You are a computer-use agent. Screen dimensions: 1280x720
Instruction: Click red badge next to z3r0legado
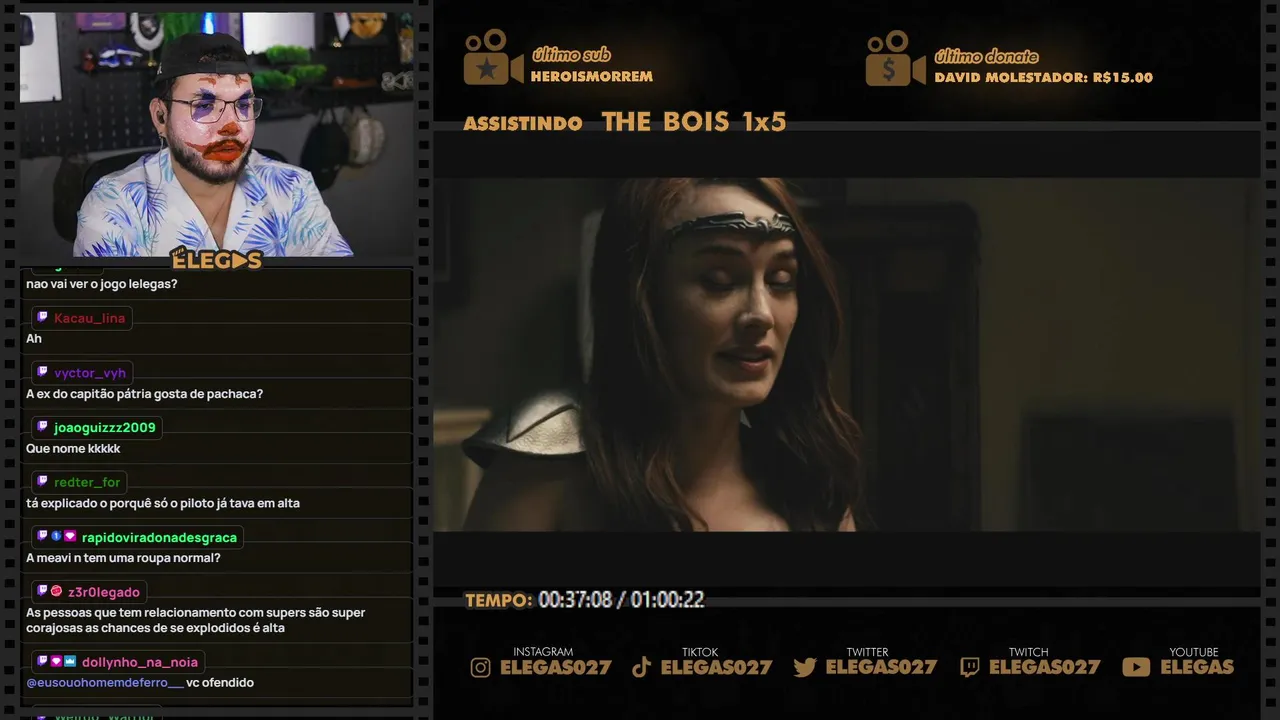(x=56, y=591)
